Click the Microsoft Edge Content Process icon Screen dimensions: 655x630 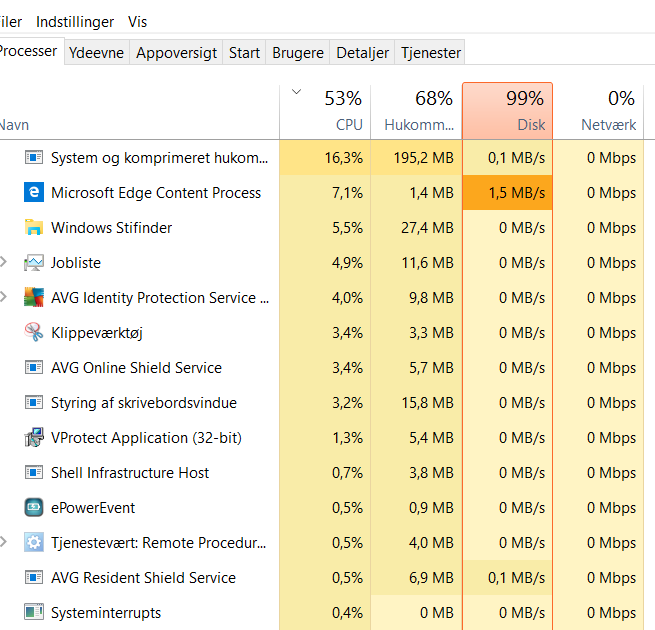pos(34,193)
